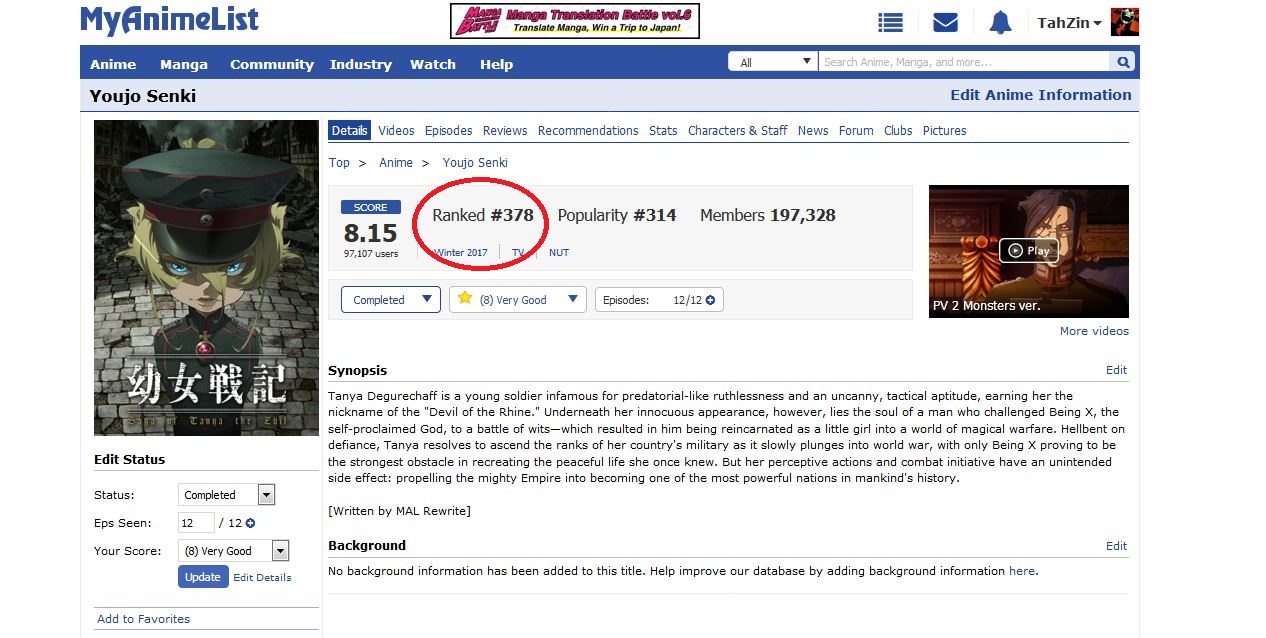Image resolution: width=1266 pixels, height=638 pixels.
Task: Switch to the Pictures tab
Action: click(x=945, y=131)
